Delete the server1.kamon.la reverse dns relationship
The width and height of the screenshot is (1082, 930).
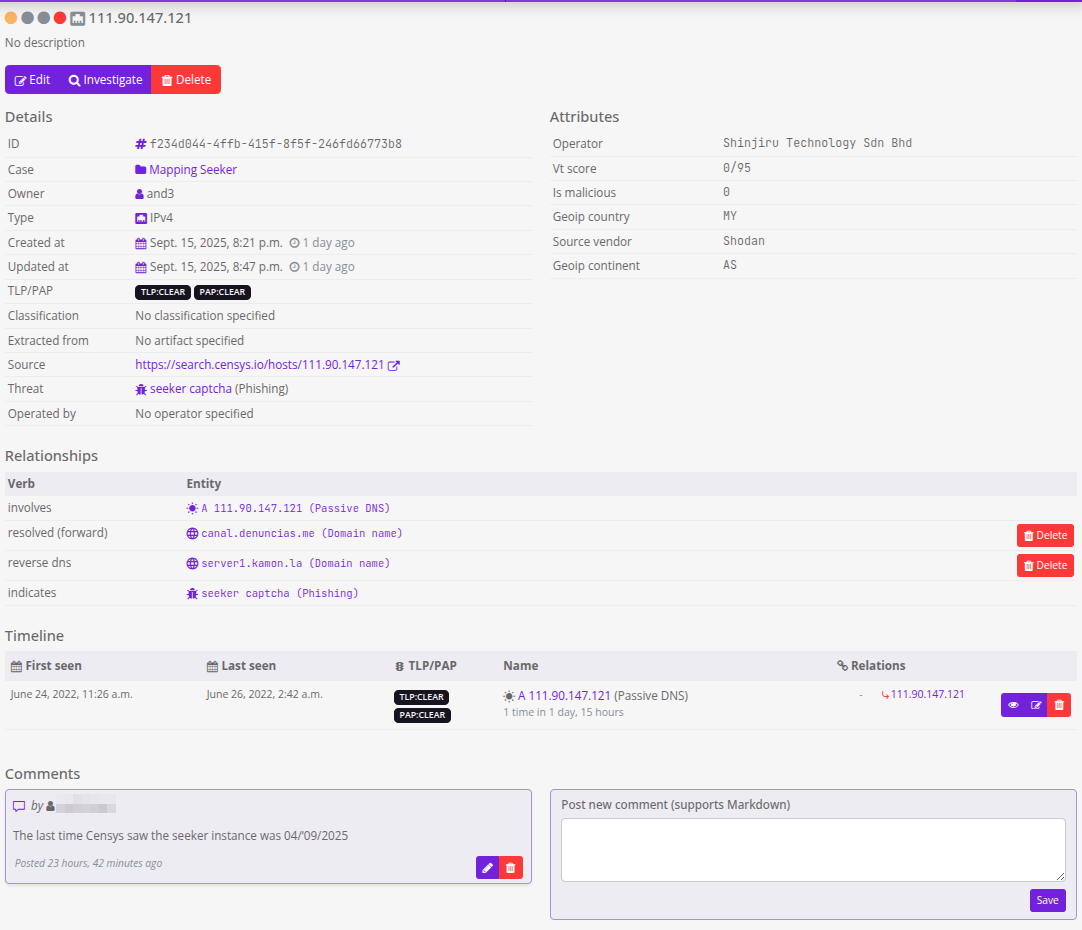point(1045,566)
